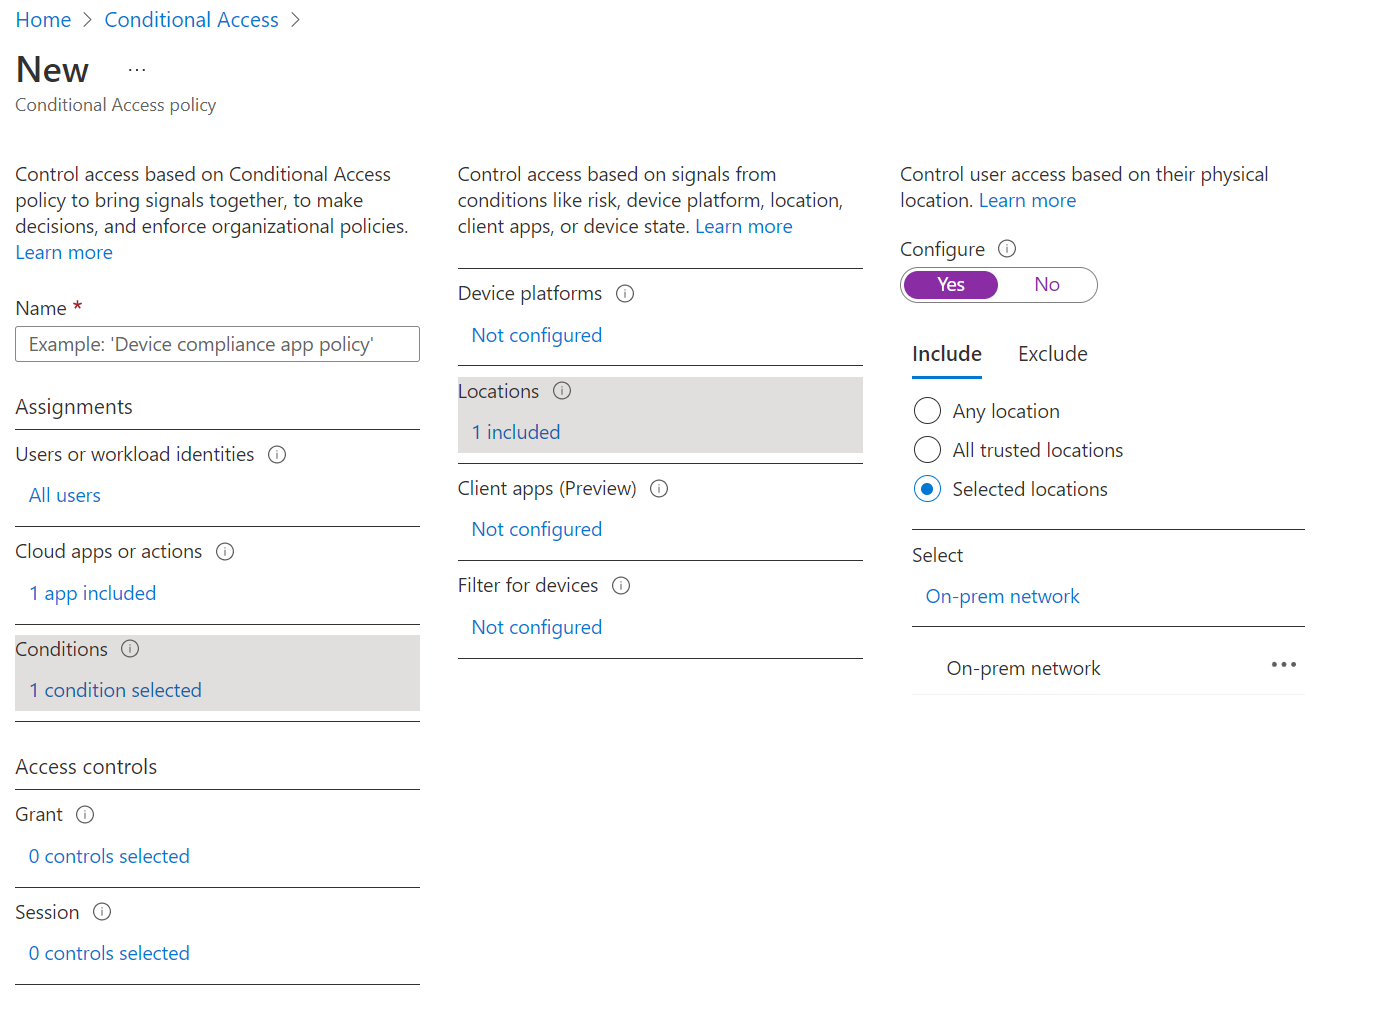Open Session 0 controls selected link
This screenshot has width=1381, height=1019.
(109, 954)
